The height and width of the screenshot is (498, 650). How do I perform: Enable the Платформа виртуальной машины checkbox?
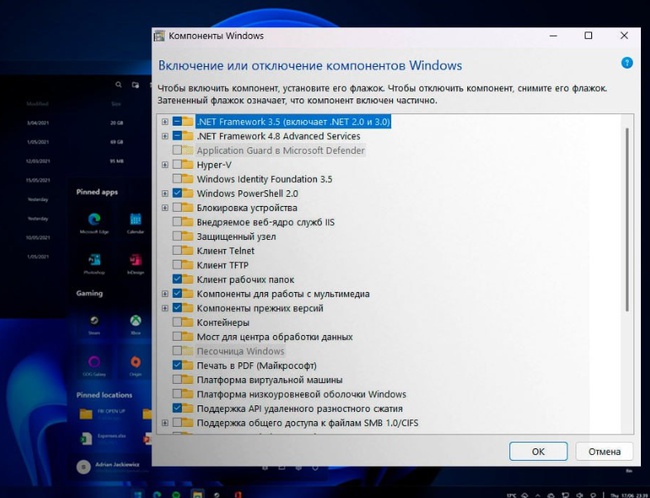pyautogui.click(x=177, y=379)
